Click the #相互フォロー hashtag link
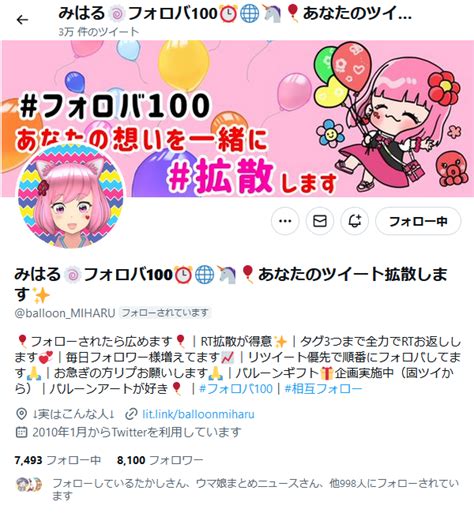The image size is (474, 528). click(x=324, y=389)
